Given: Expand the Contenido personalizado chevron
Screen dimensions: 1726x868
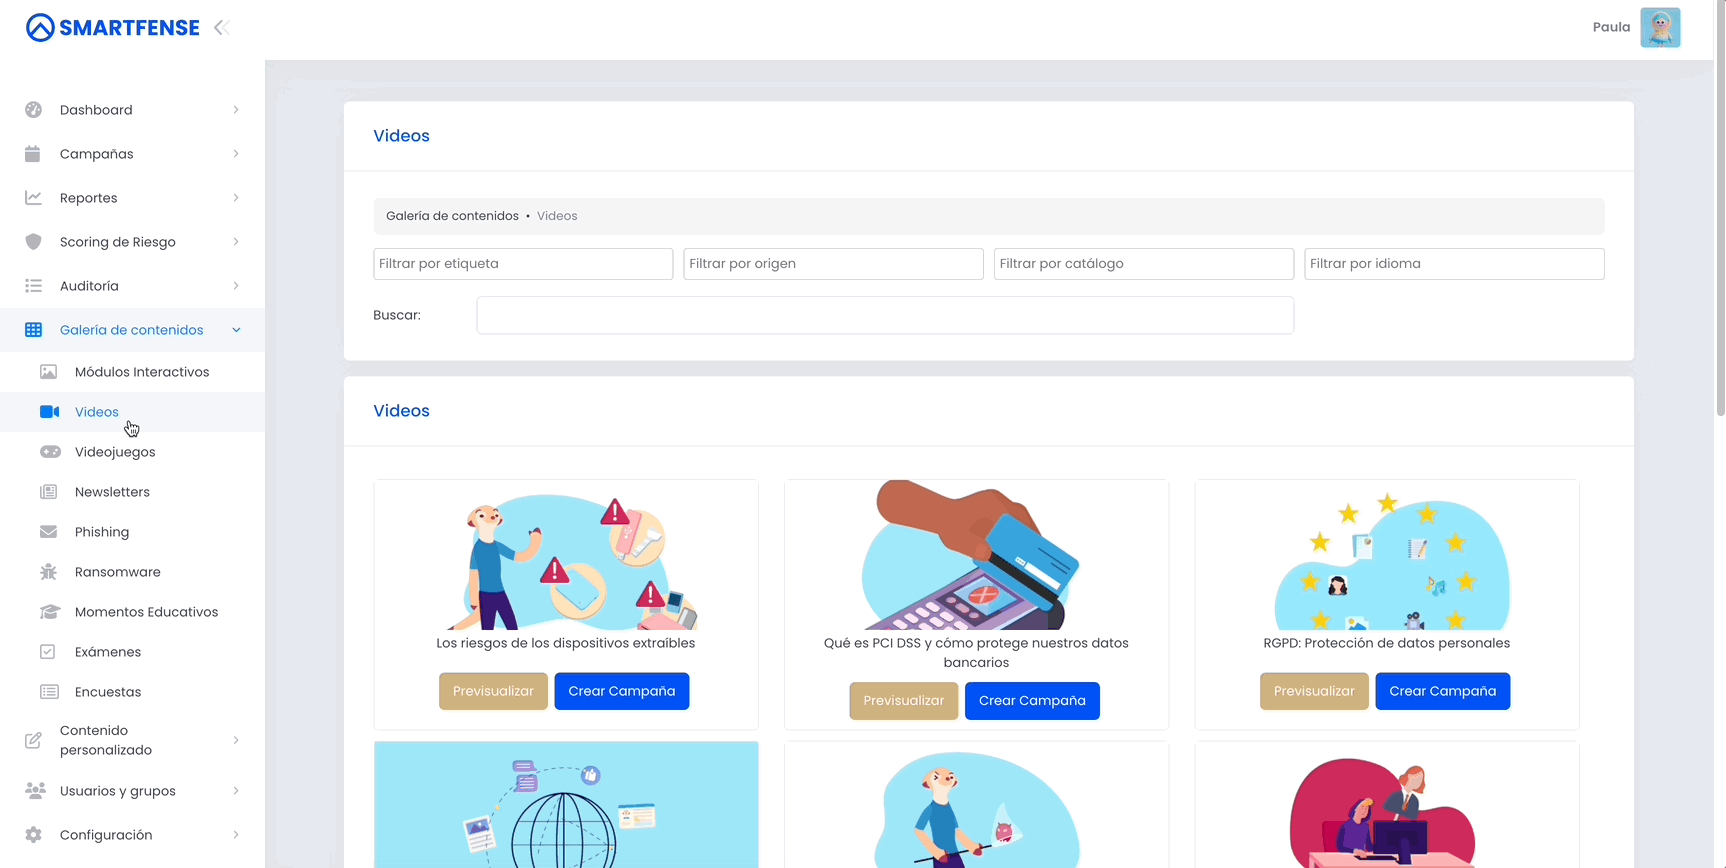Looking at the screenshot, I should [236, 740].
